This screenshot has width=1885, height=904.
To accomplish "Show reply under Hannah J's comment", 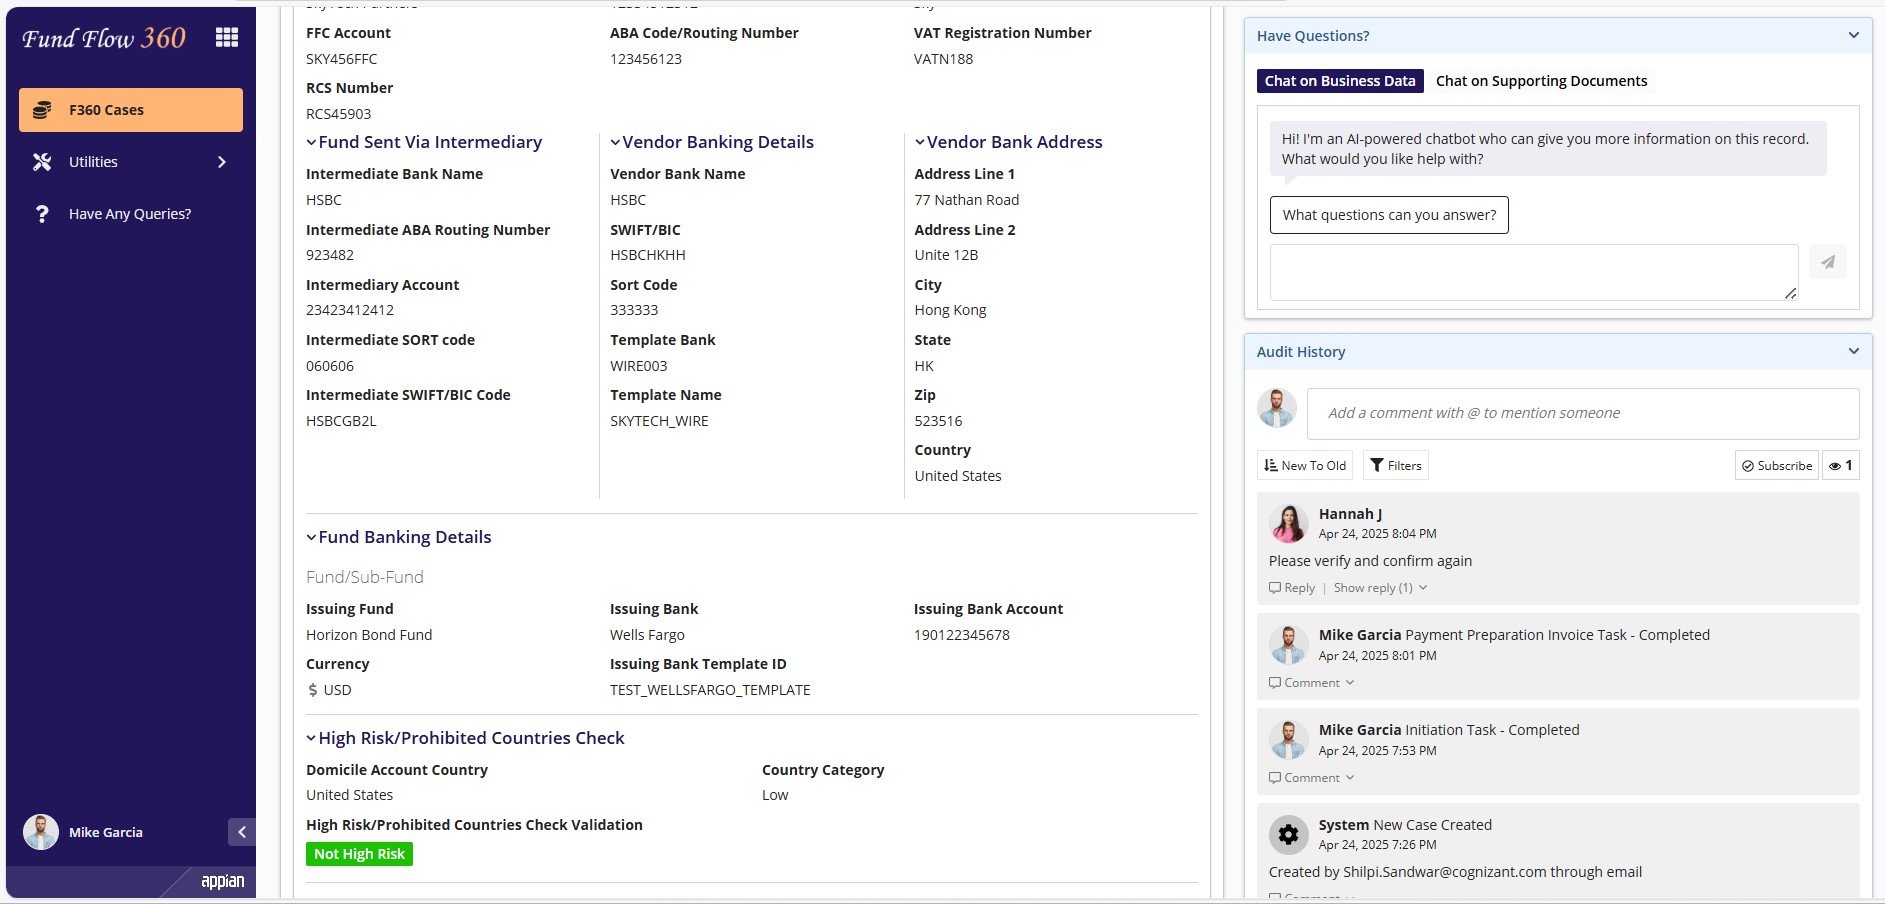I will pos(1380,588).
